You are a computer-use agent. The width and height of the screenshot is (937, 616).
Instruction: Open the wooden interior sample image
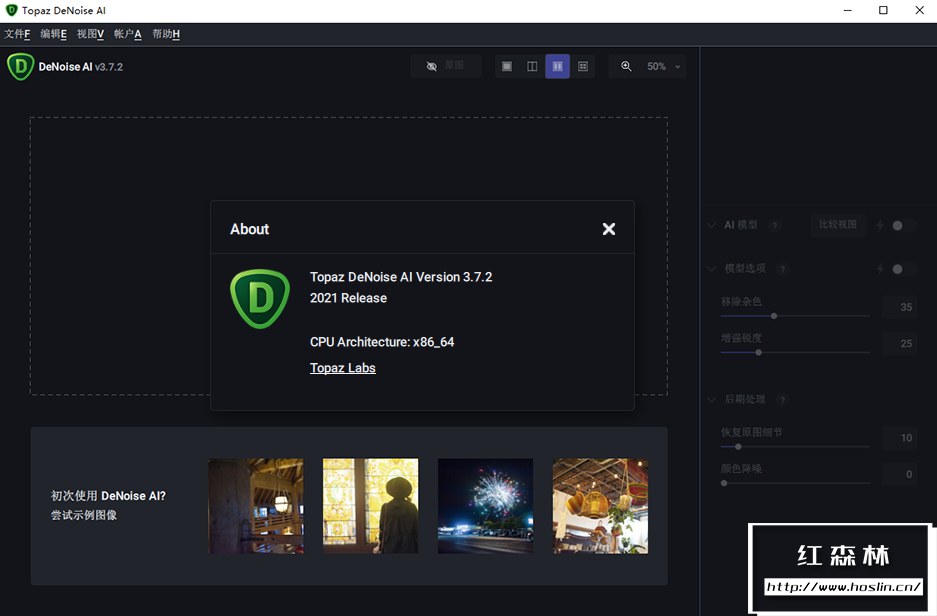click(x=256, y=506)
